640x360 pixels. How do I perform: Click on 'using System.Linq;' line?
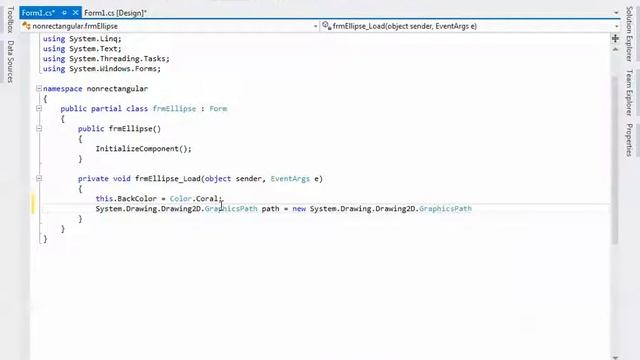[x=82, y=39]
